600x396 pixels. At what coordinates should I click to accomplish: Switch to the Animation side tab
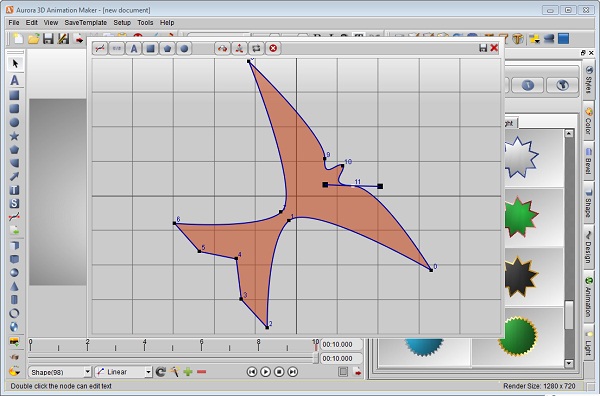coord(589,298)
